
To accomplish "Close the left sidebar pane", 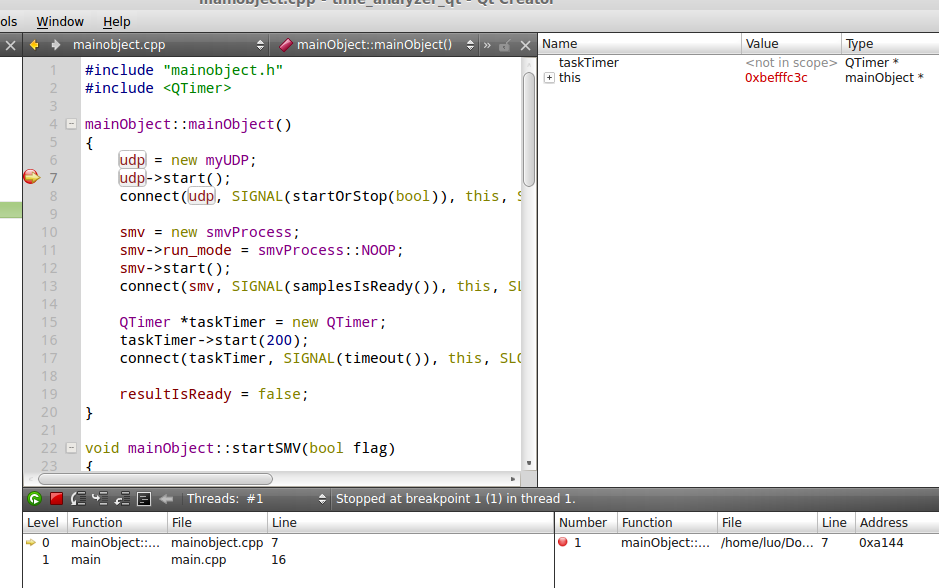I will (x=10, y=46).
